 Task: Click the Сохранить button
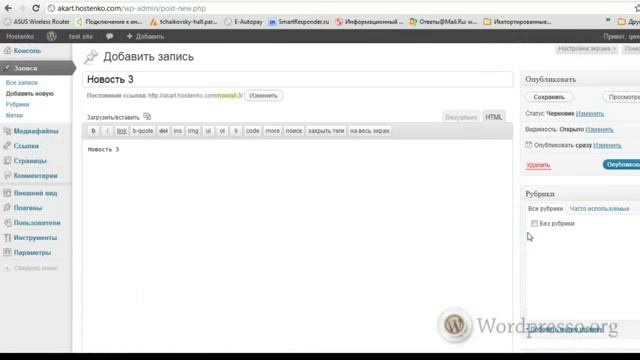[x=549, y=97]
